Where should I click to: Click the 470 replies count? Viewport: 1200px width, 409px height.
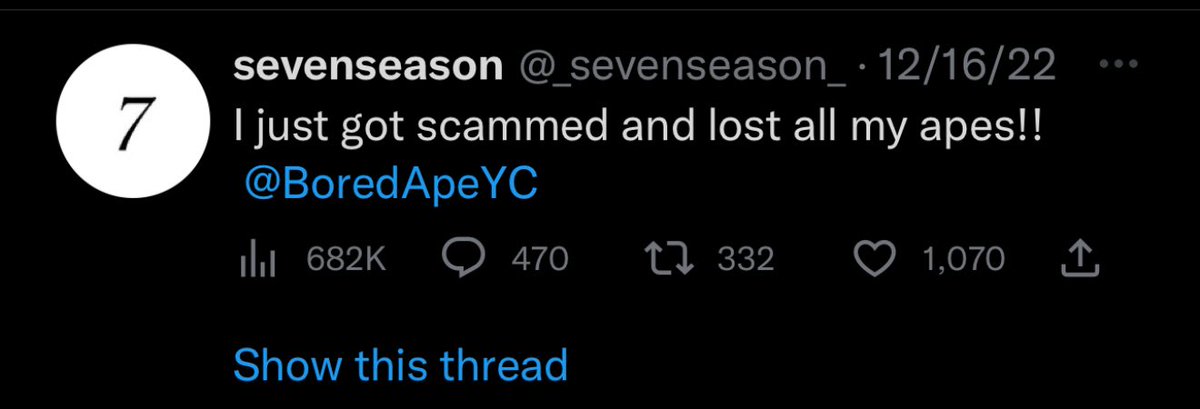click(x=540, y=260)
